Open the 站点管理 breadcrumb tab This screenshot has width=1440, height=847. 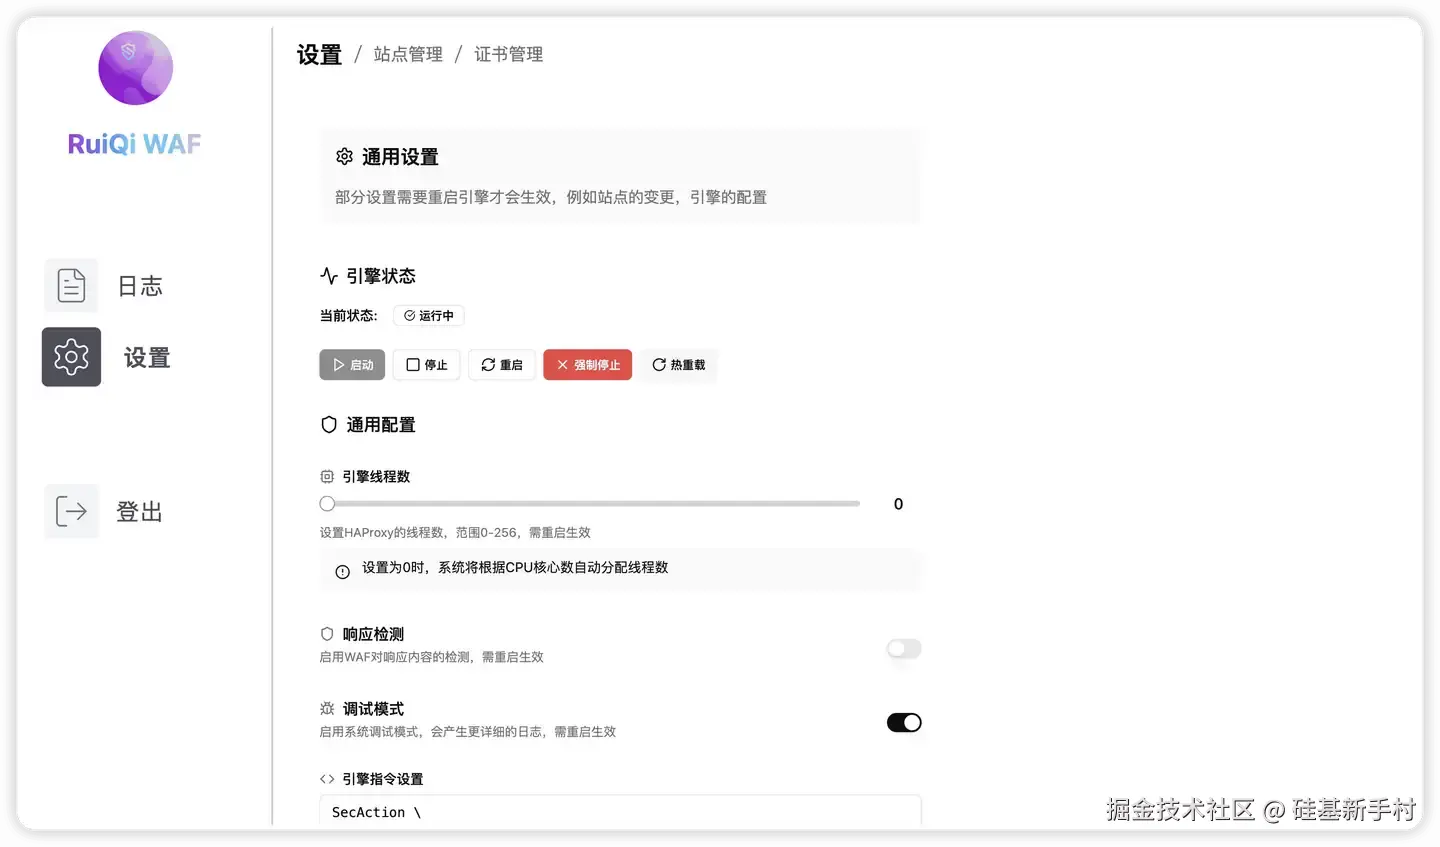click(407, 54)
